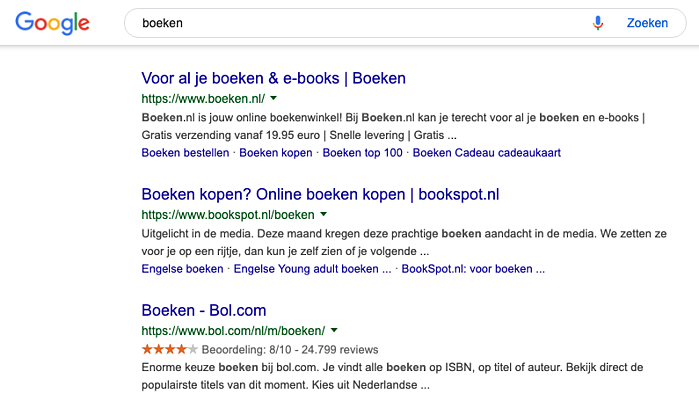Open the Boeken - Bol.com result
Viewport: 699px width, 401px height.
[204, 310]
